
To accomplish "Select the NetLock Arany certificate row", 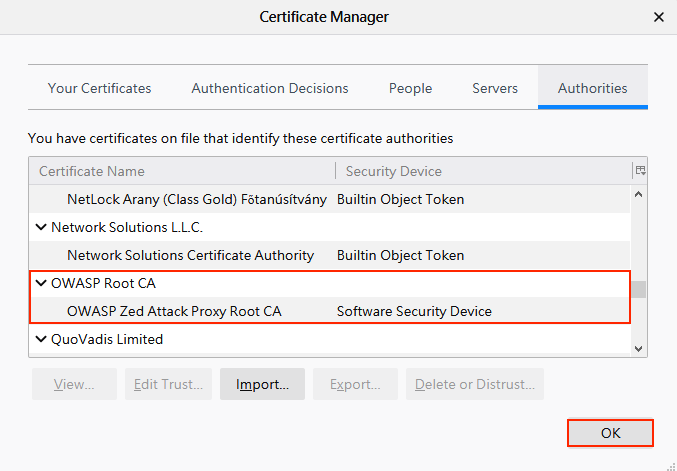I will tap(196, 199).
